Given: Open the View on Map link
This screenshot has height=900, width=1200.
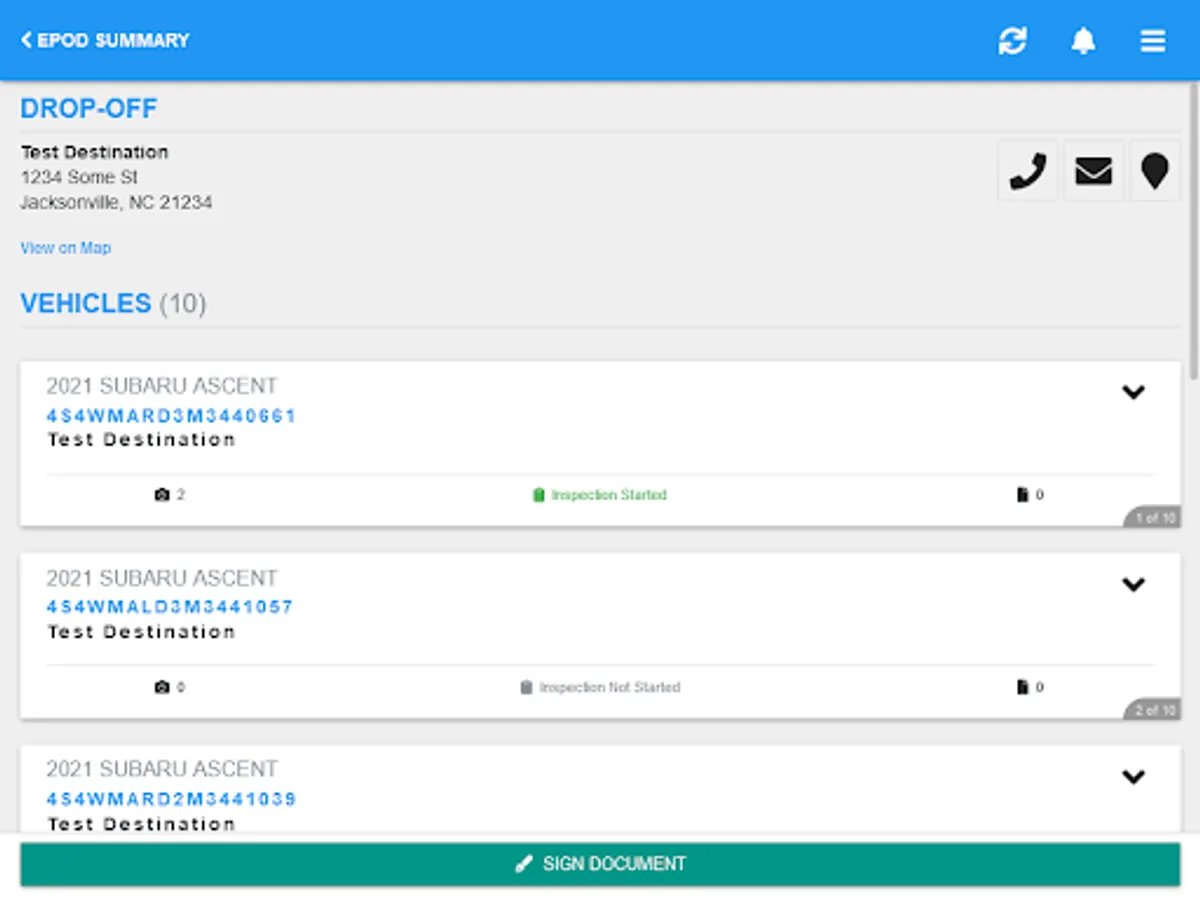Looking at the screenshot, I should (x=64, y=248).
